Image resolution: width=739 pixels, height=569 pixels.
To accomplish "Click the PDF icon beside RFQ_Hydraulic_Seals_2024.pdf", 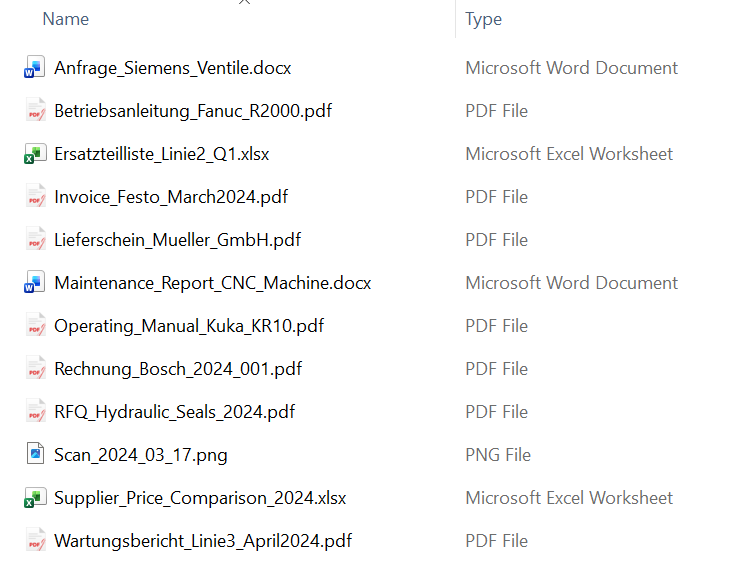I will 35,411.
